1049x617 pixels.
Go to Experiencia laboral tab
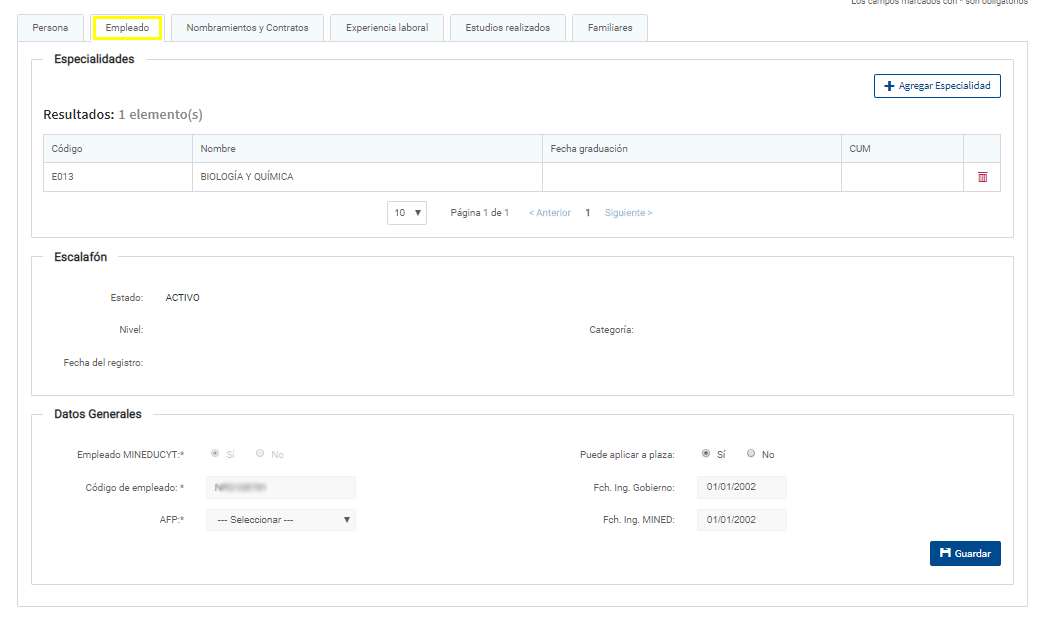pos(387,28)
